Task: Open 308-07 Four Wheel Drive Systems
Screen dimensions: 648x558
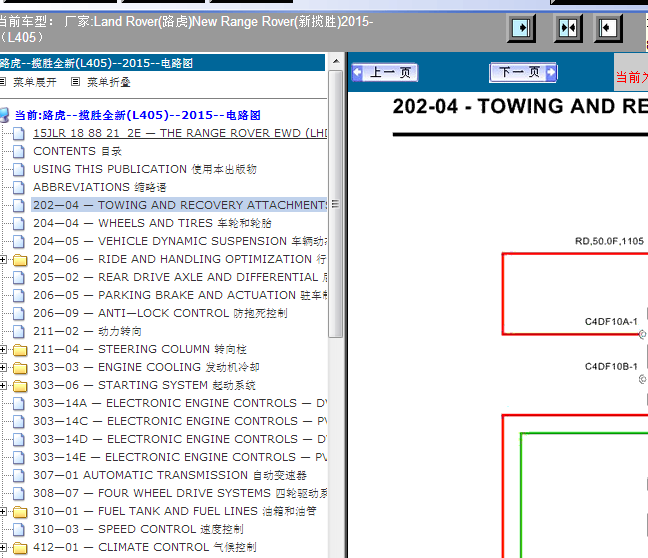Action: [180, 493]
